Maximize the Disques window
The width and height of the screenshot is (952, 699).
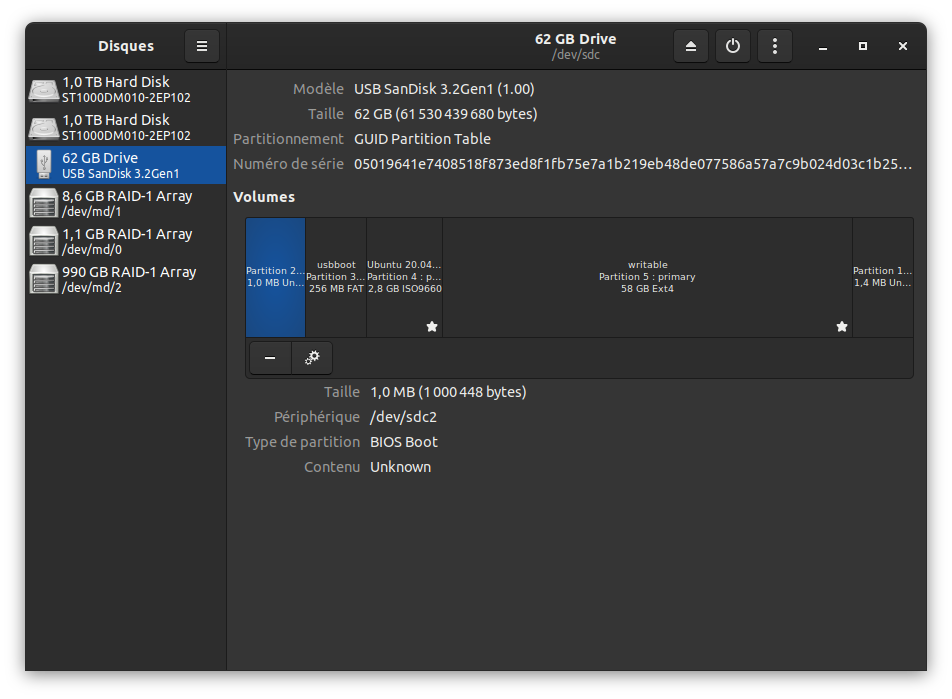(863, 46)
